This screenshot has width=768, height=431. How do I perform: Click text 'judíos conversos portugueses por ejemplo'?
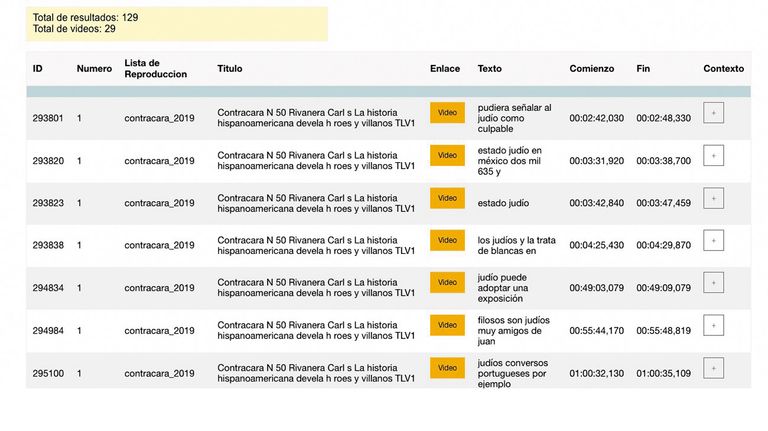click(512, 373)
